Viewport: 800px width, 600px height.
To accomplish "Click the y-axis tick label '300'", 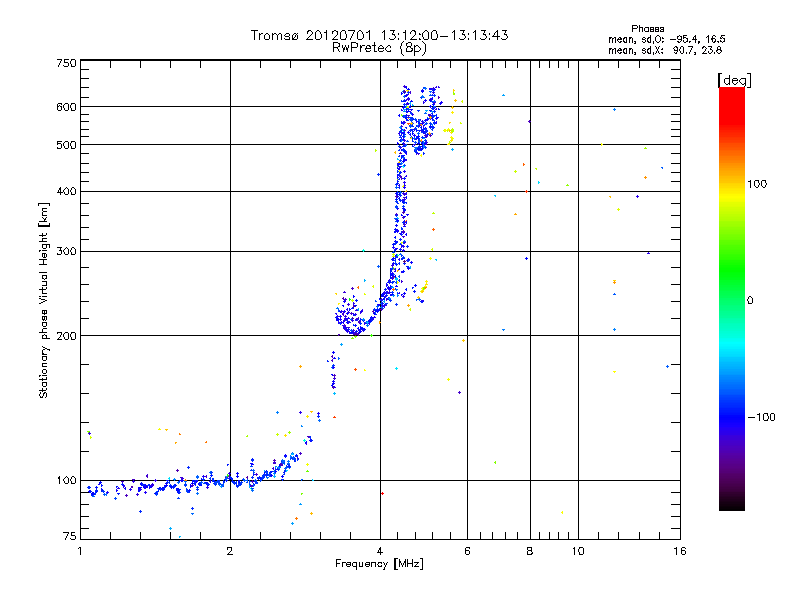I will click(x=67, y=252).
